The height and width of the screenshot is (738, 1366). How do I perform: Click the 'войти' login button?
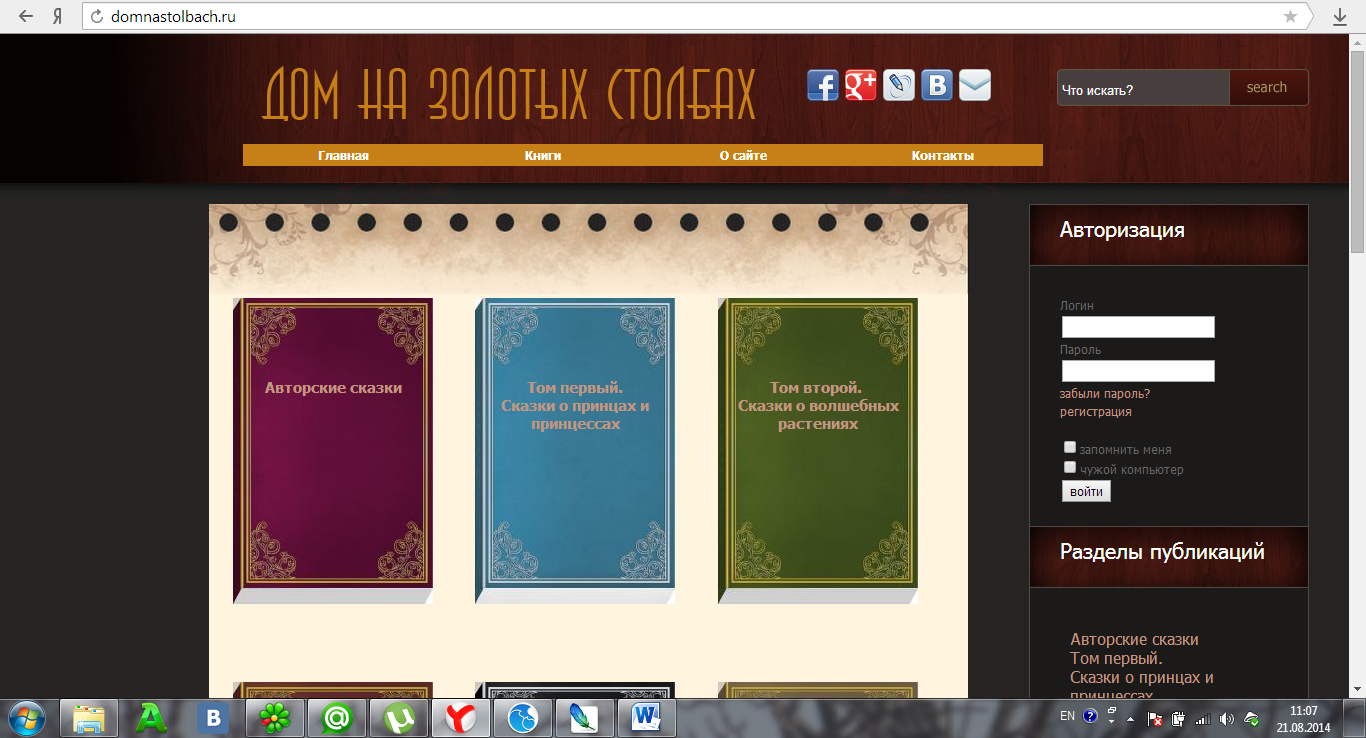(1086, 491)
